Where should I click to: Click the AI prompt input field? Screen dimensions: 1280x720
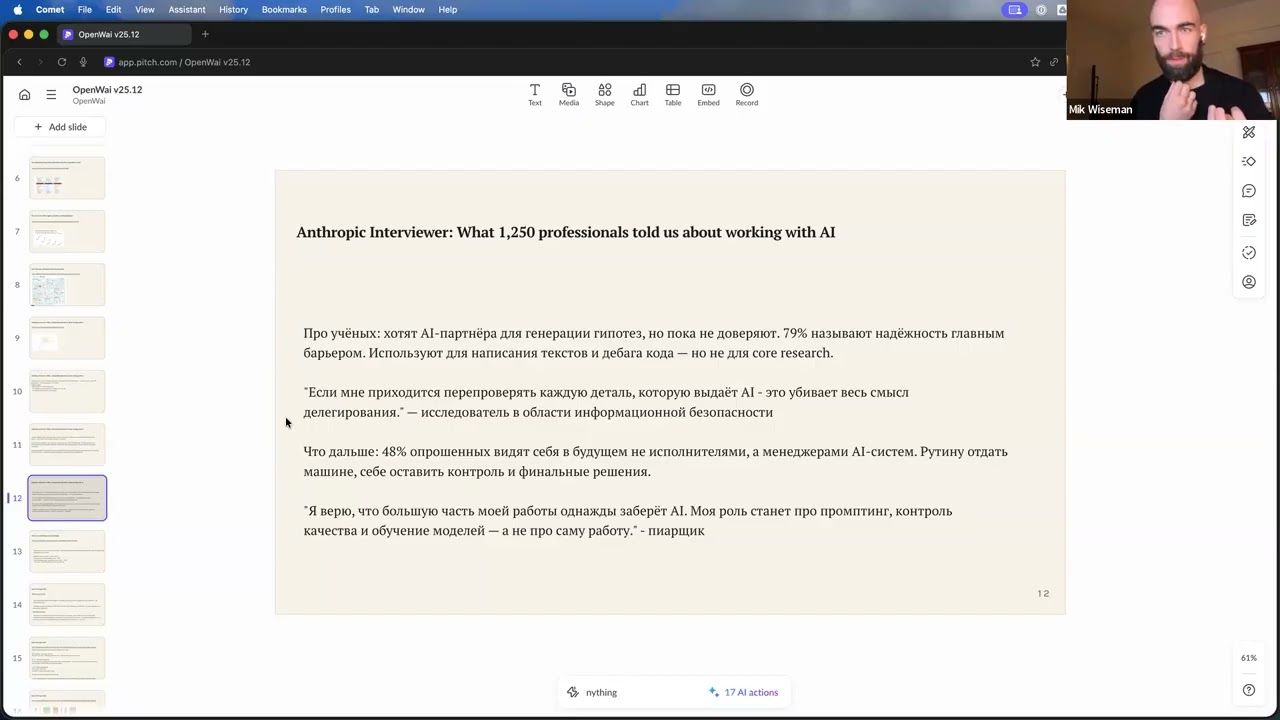point(630,692)
